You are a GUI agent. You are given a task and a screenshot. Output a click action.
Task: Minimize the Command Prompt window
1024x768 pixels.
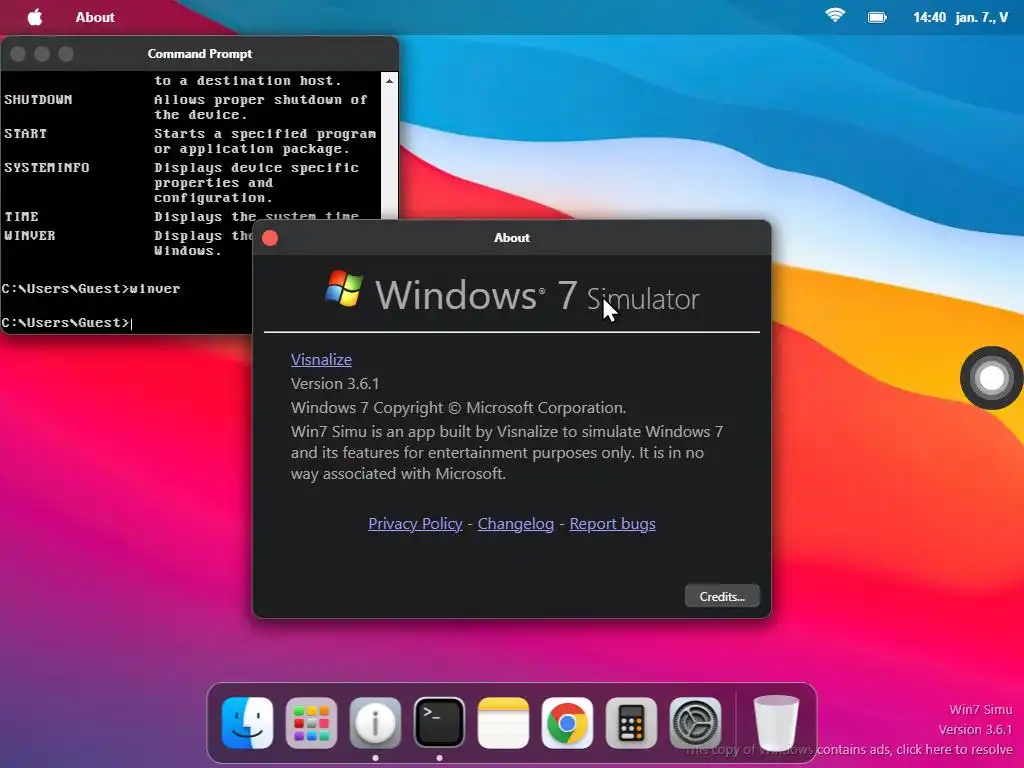click(42, 54)
